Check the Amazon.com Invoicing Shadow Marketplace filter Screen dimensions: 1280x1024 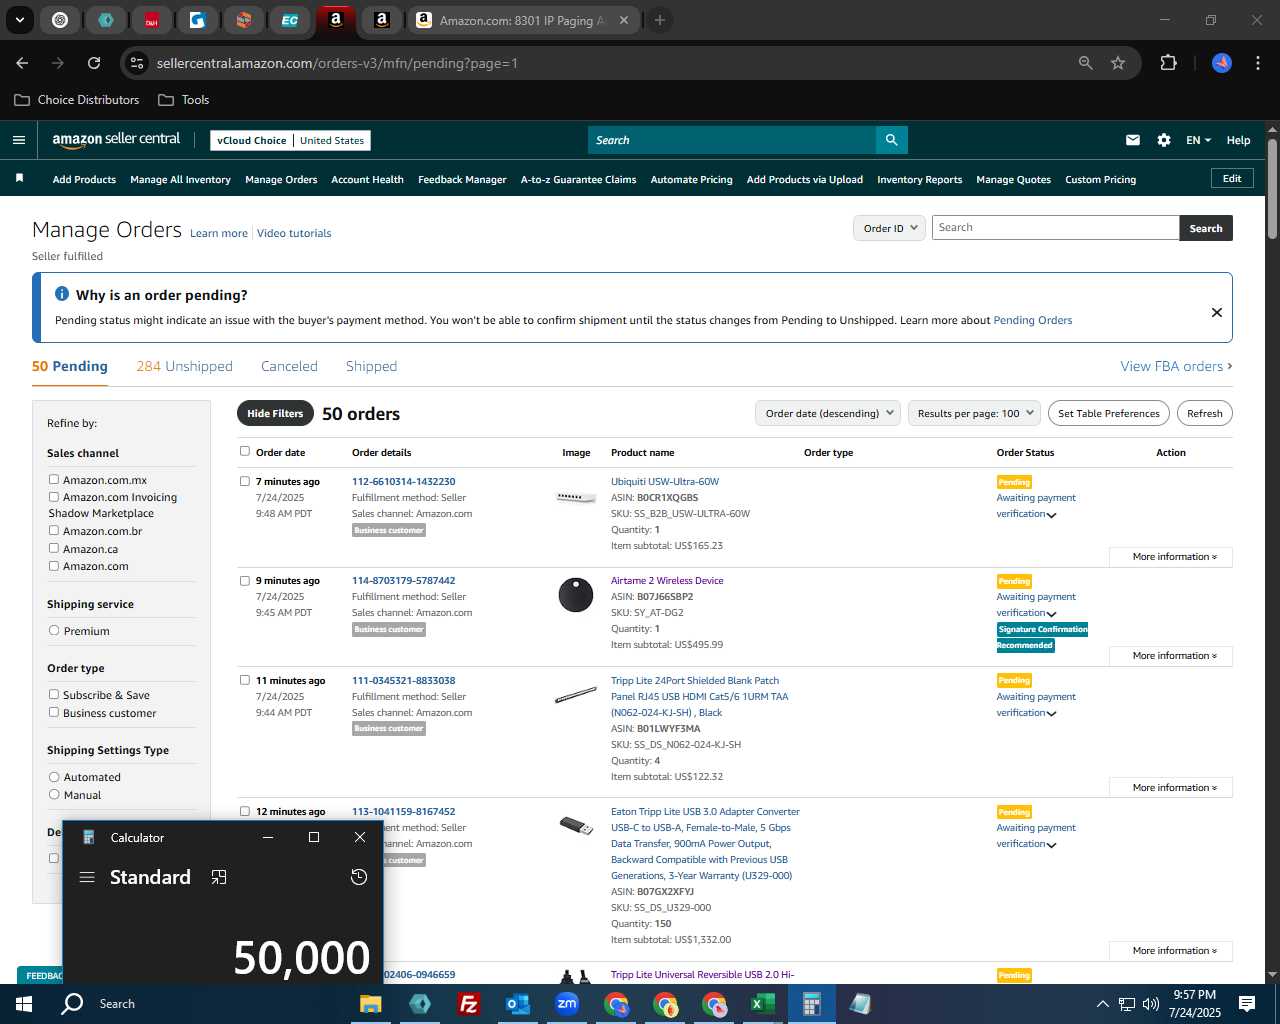pyautogui.click(x=54, y=497)
